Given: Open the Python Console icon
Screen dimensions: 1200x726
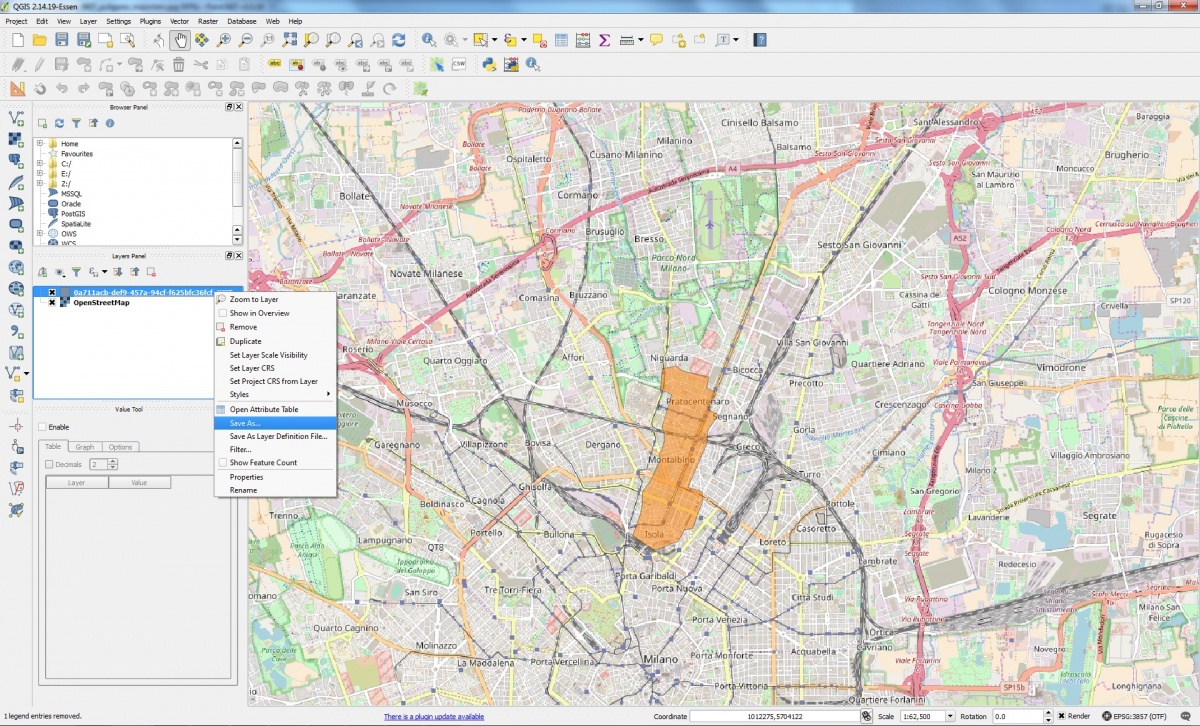Looking at the screenshot, I should point(489,64).
